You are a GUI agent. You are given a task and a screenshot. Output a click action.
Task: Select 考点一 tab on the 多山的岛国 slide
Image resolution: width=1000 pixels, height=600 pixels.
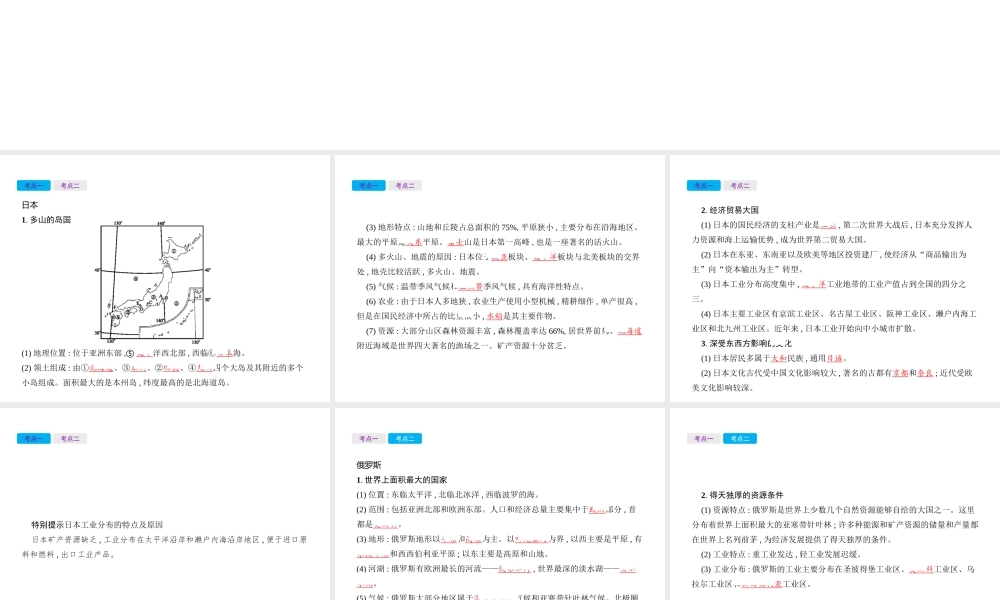(x=34, y=186)
